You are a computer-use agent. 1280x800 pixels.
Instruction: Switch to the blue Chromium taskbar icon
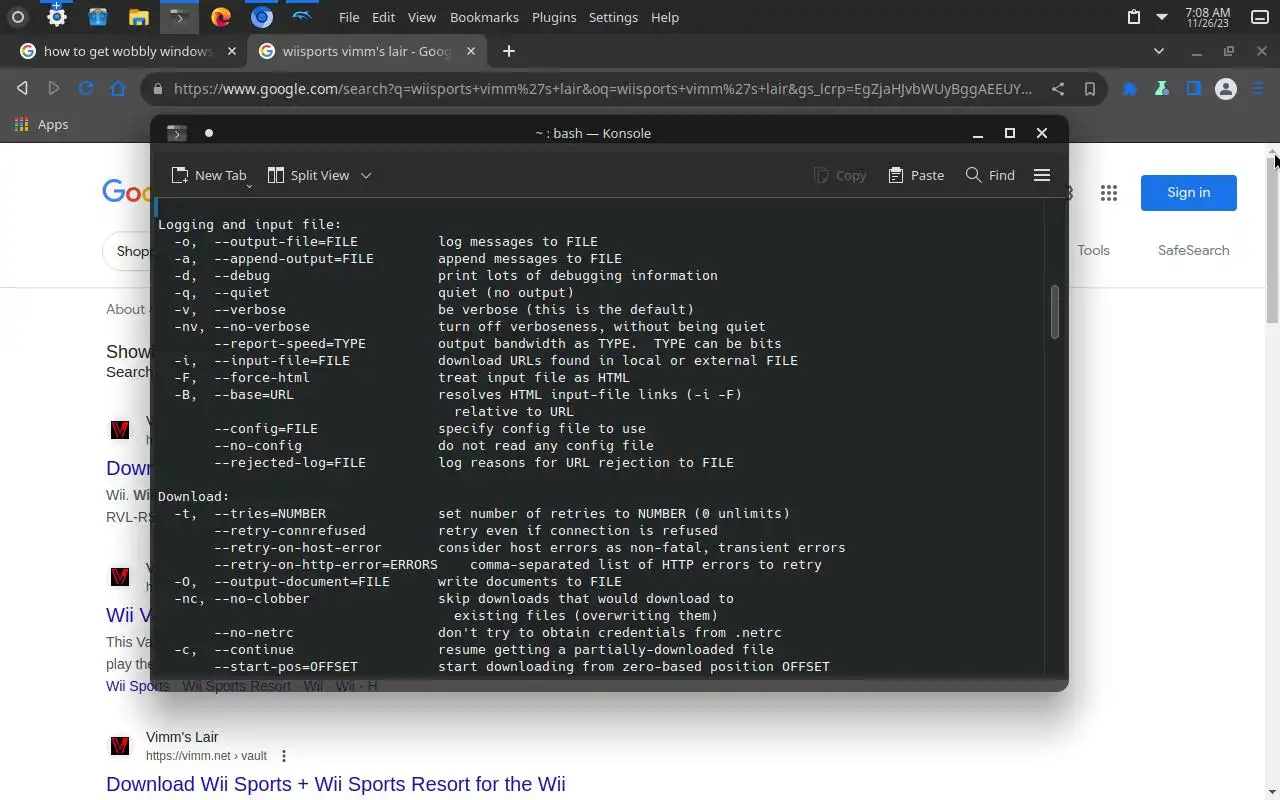pyautogui.click(x=262, y=17)
